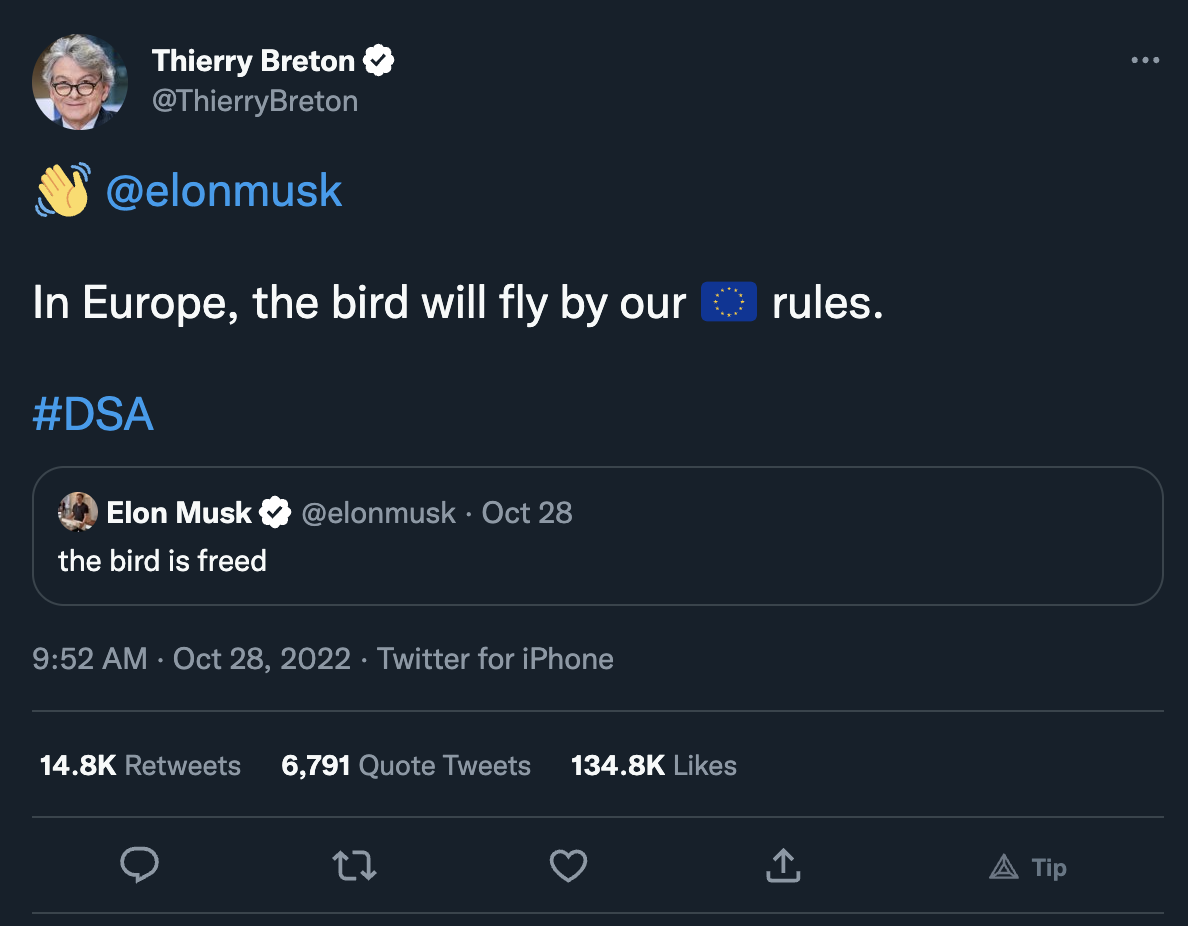
Task: Click Thierry Breton's verified badge
Action: click(378, 61)
